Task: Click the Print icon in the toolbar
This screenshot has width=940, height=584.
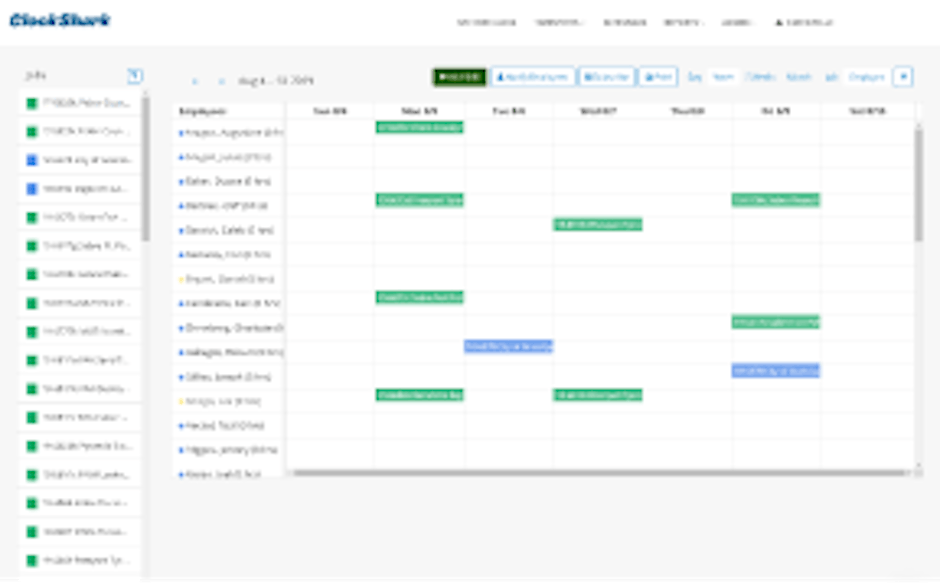Action: pos(648,75)
